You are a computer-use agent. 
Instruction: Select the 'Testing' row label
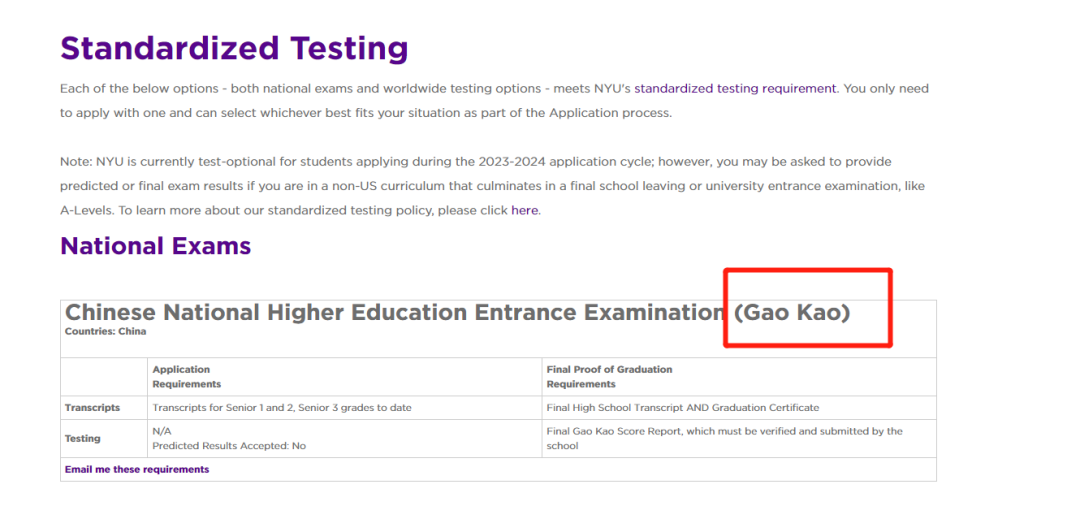point(83,439)
